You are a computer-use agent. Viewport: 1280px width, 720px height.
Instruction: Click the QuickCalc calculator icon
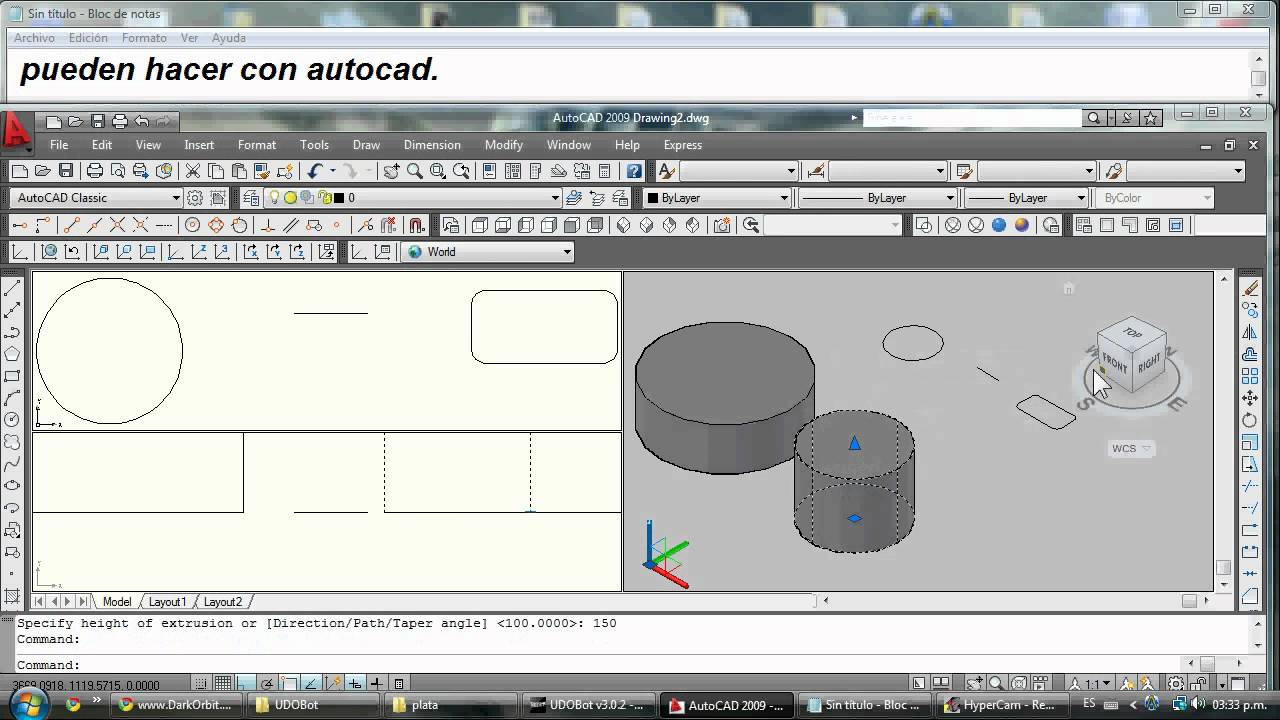(x=605, y=171)
